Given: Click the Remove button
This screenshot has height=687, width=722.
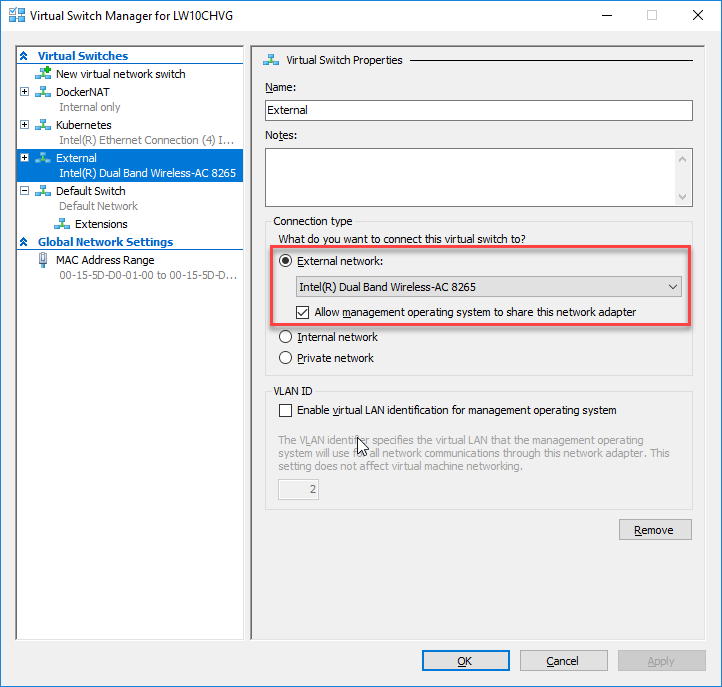Looking at the screenshot, I should tap(655, 530).
